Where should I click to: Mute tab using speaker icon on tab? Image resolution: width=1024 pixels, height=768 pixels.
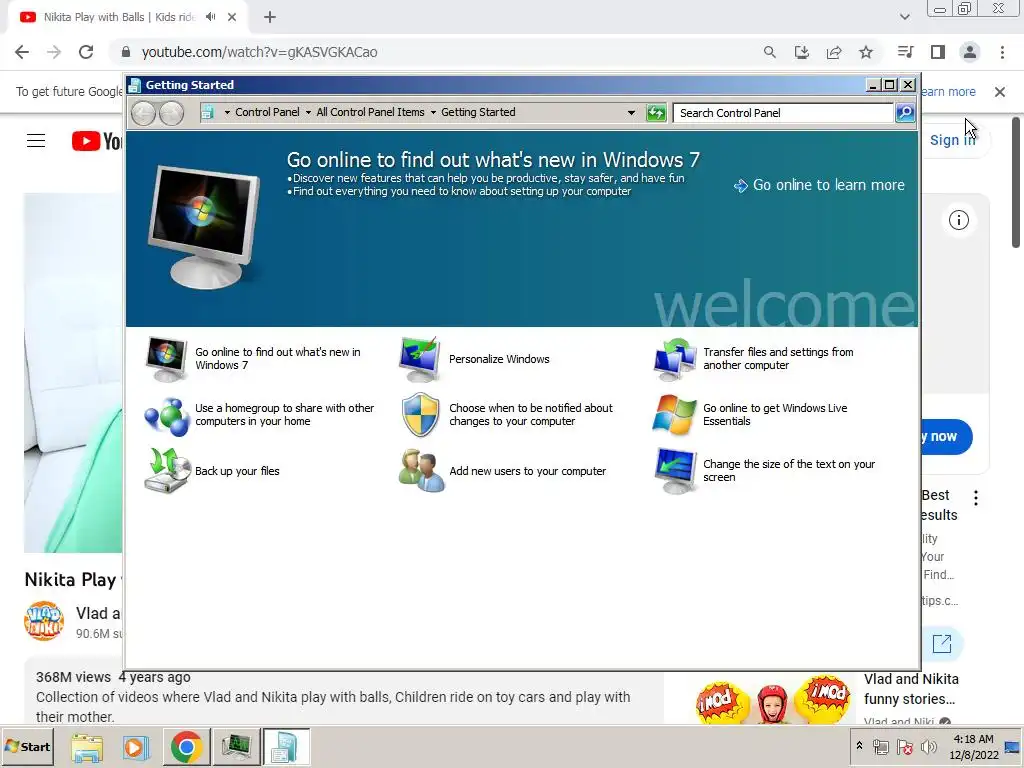pyautogui.click(x=210, y=17)
